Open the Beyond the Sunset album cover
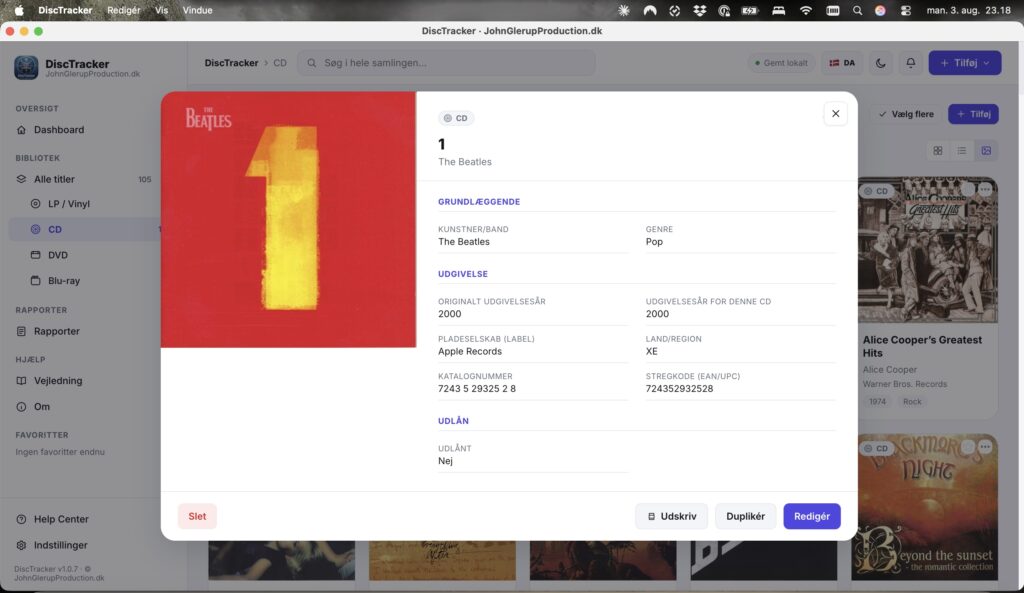The height and width of the screenshot is (593, 1024). pos(927,507)
